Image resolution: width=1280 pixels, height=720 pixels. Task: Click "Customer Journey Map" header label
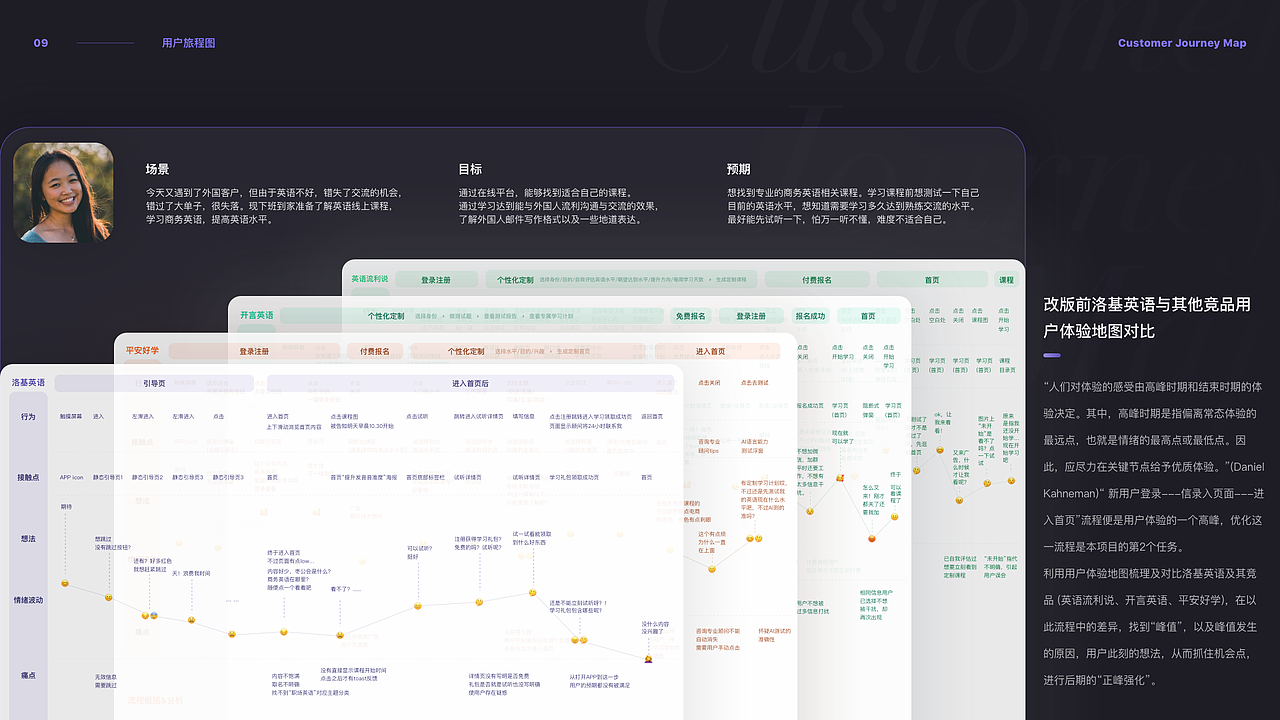click(1182, 43)
